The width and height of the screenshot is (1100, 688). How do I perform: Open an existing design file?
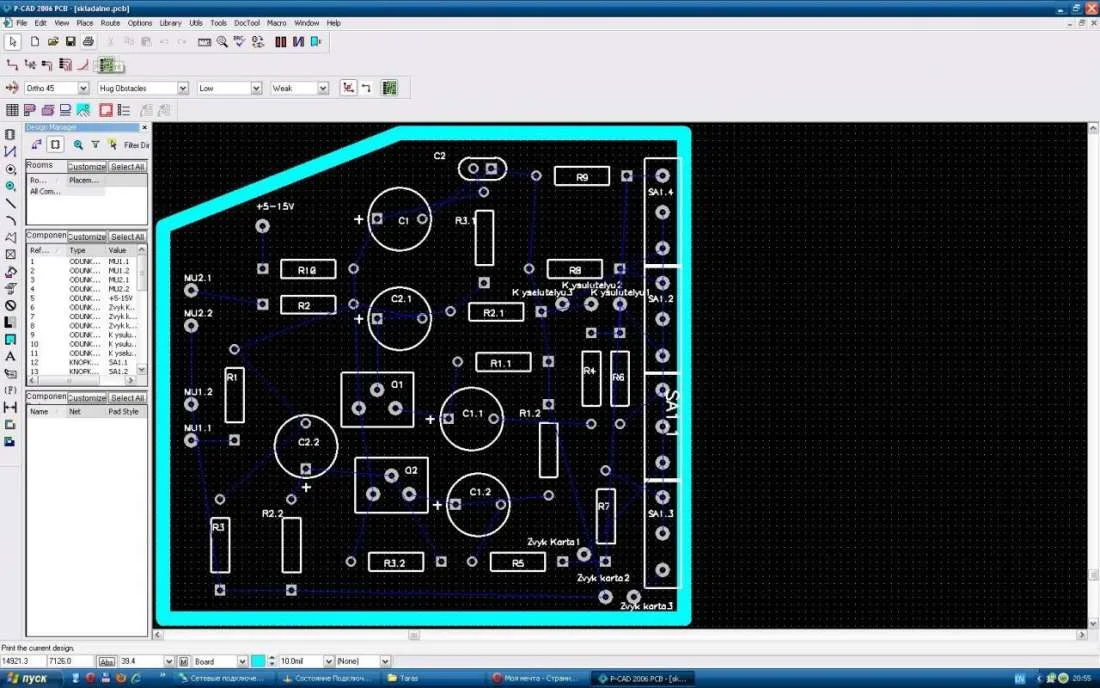[x=53, y=42]
